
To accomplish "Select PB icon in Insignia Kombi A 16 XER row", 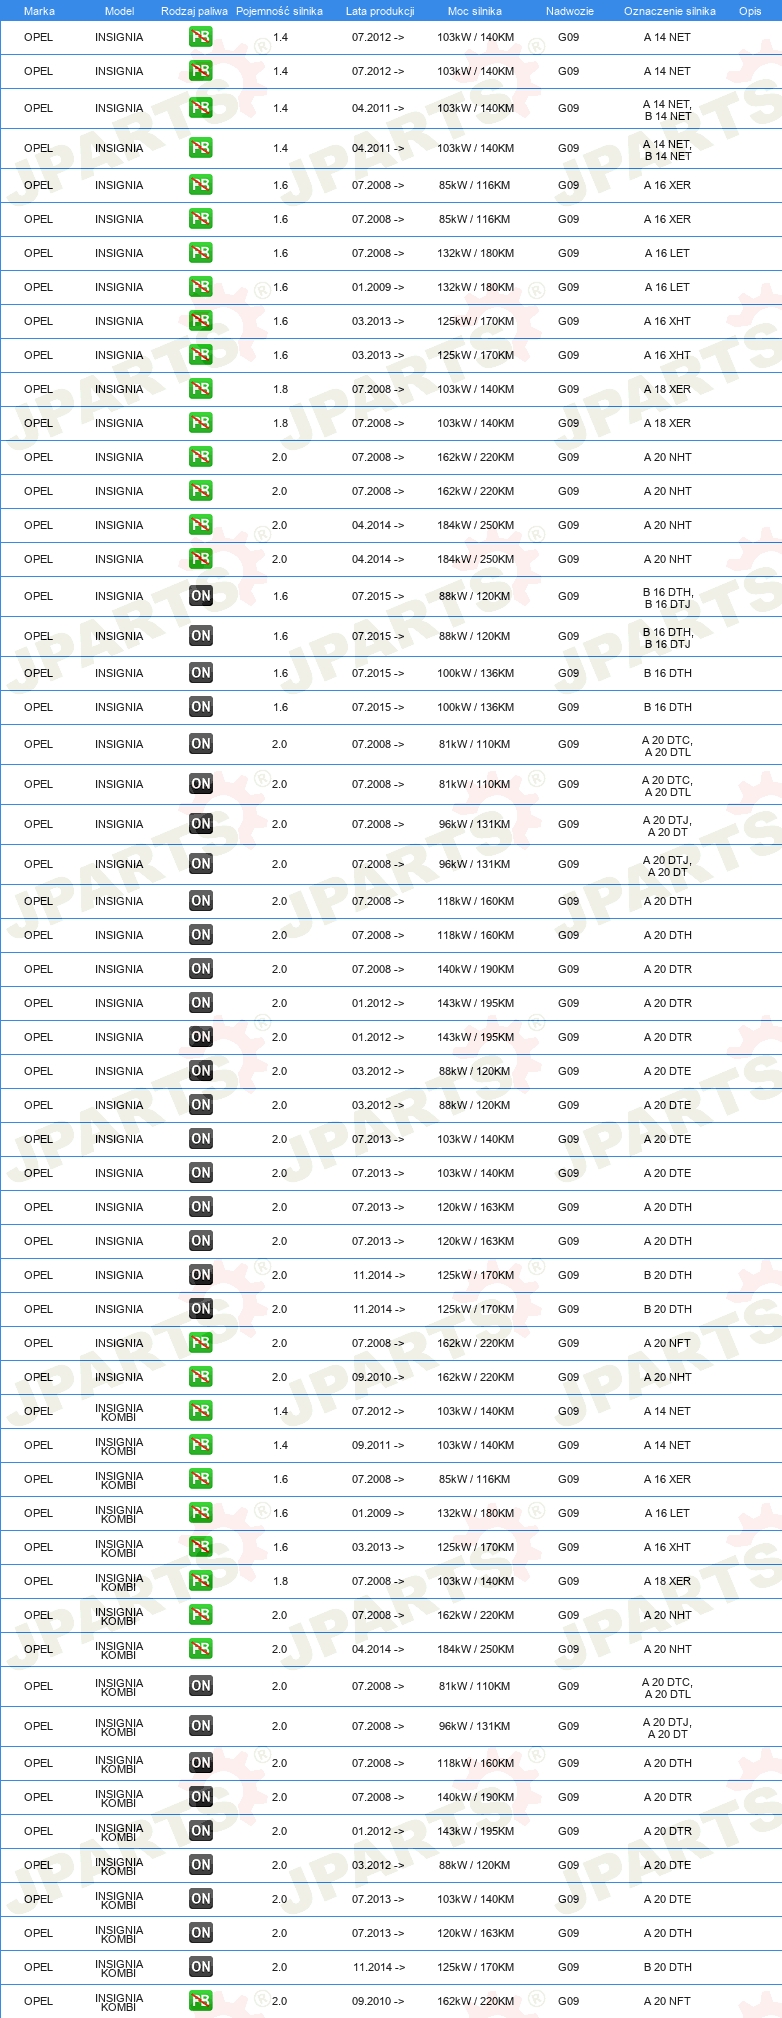I will pos(200,1479).
